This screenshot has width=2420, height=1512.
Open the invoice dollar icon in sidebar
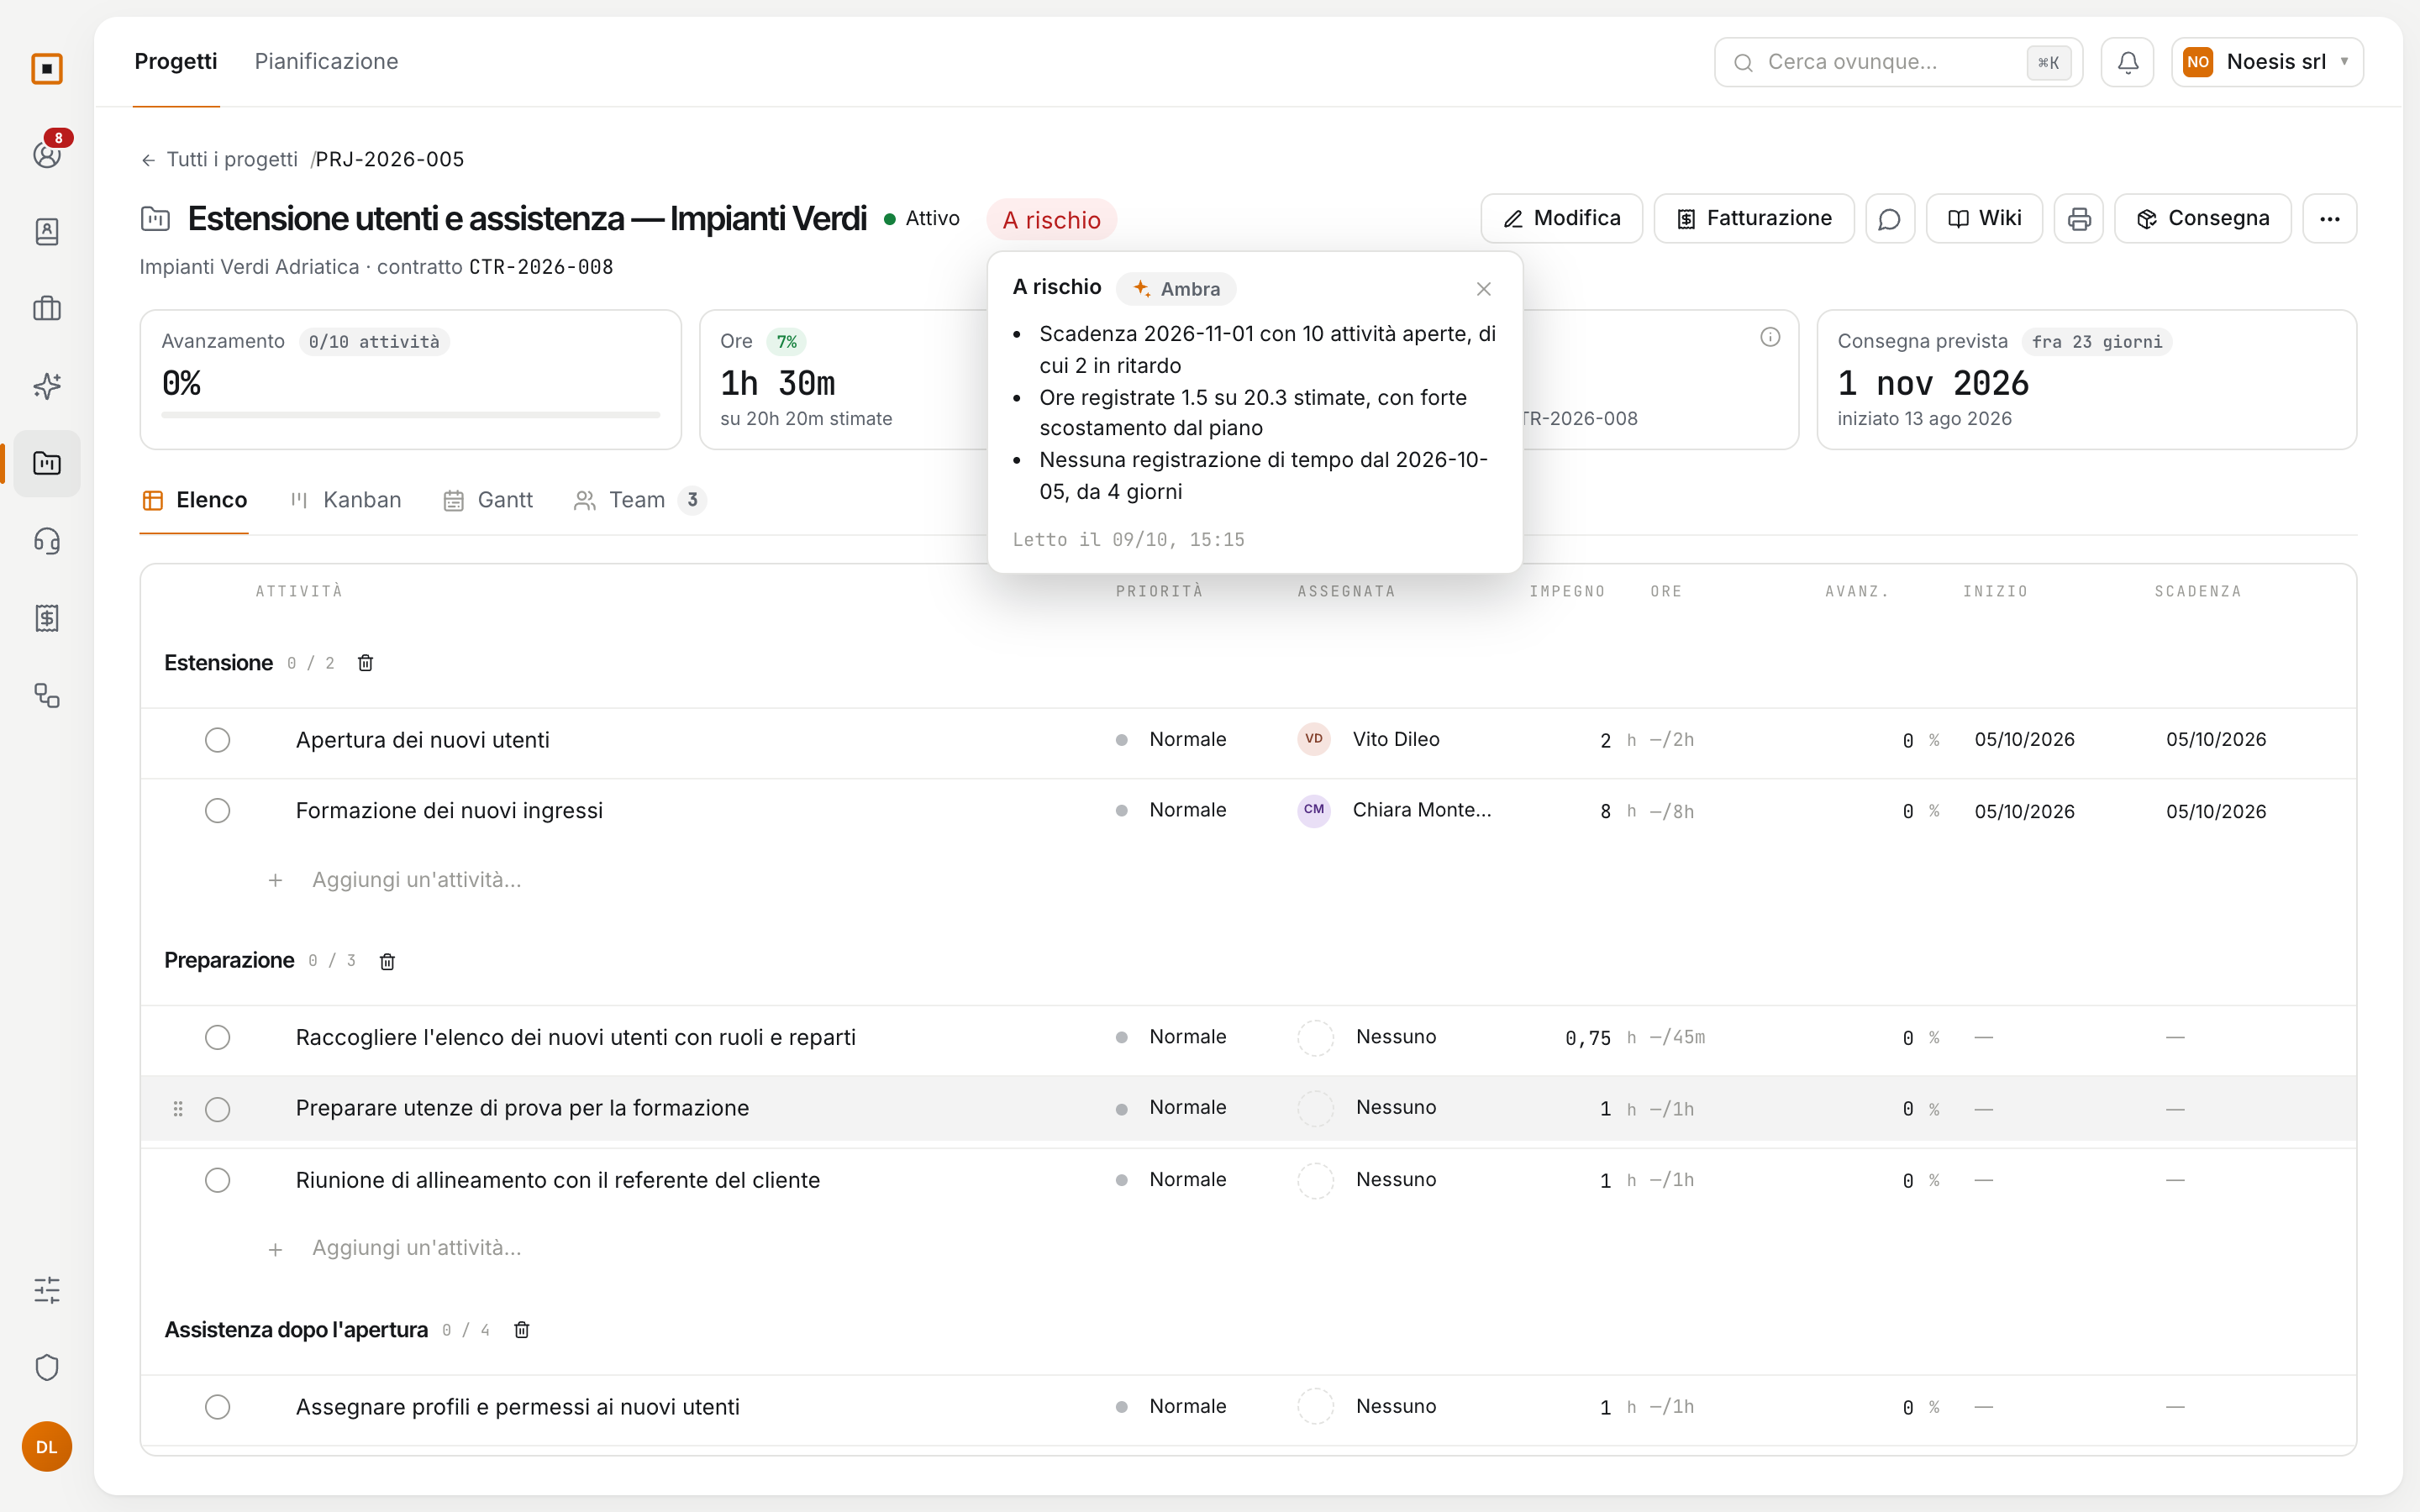(x=47, y=618)
